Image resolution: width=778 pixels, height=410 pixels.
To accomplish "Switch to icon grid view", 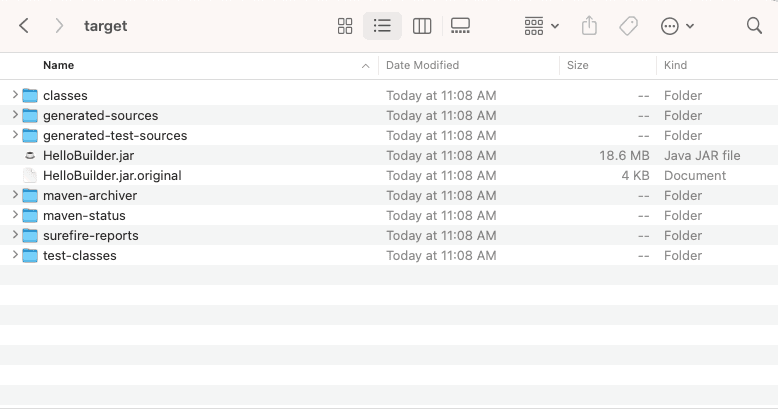I will tap(345, 26).
